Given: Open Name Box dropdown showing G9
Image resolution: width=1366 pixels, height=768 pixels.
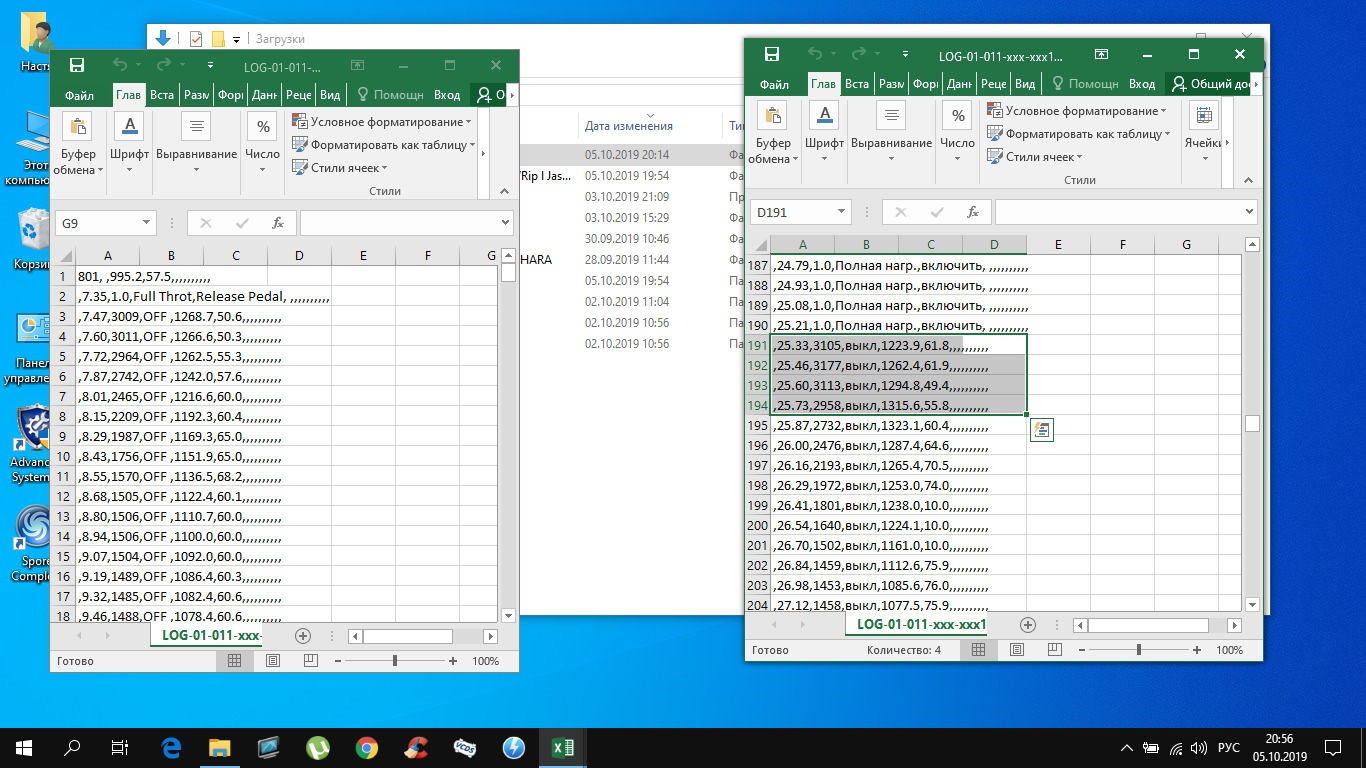Looking at the screenshot, I should click(x=147, y=223).
